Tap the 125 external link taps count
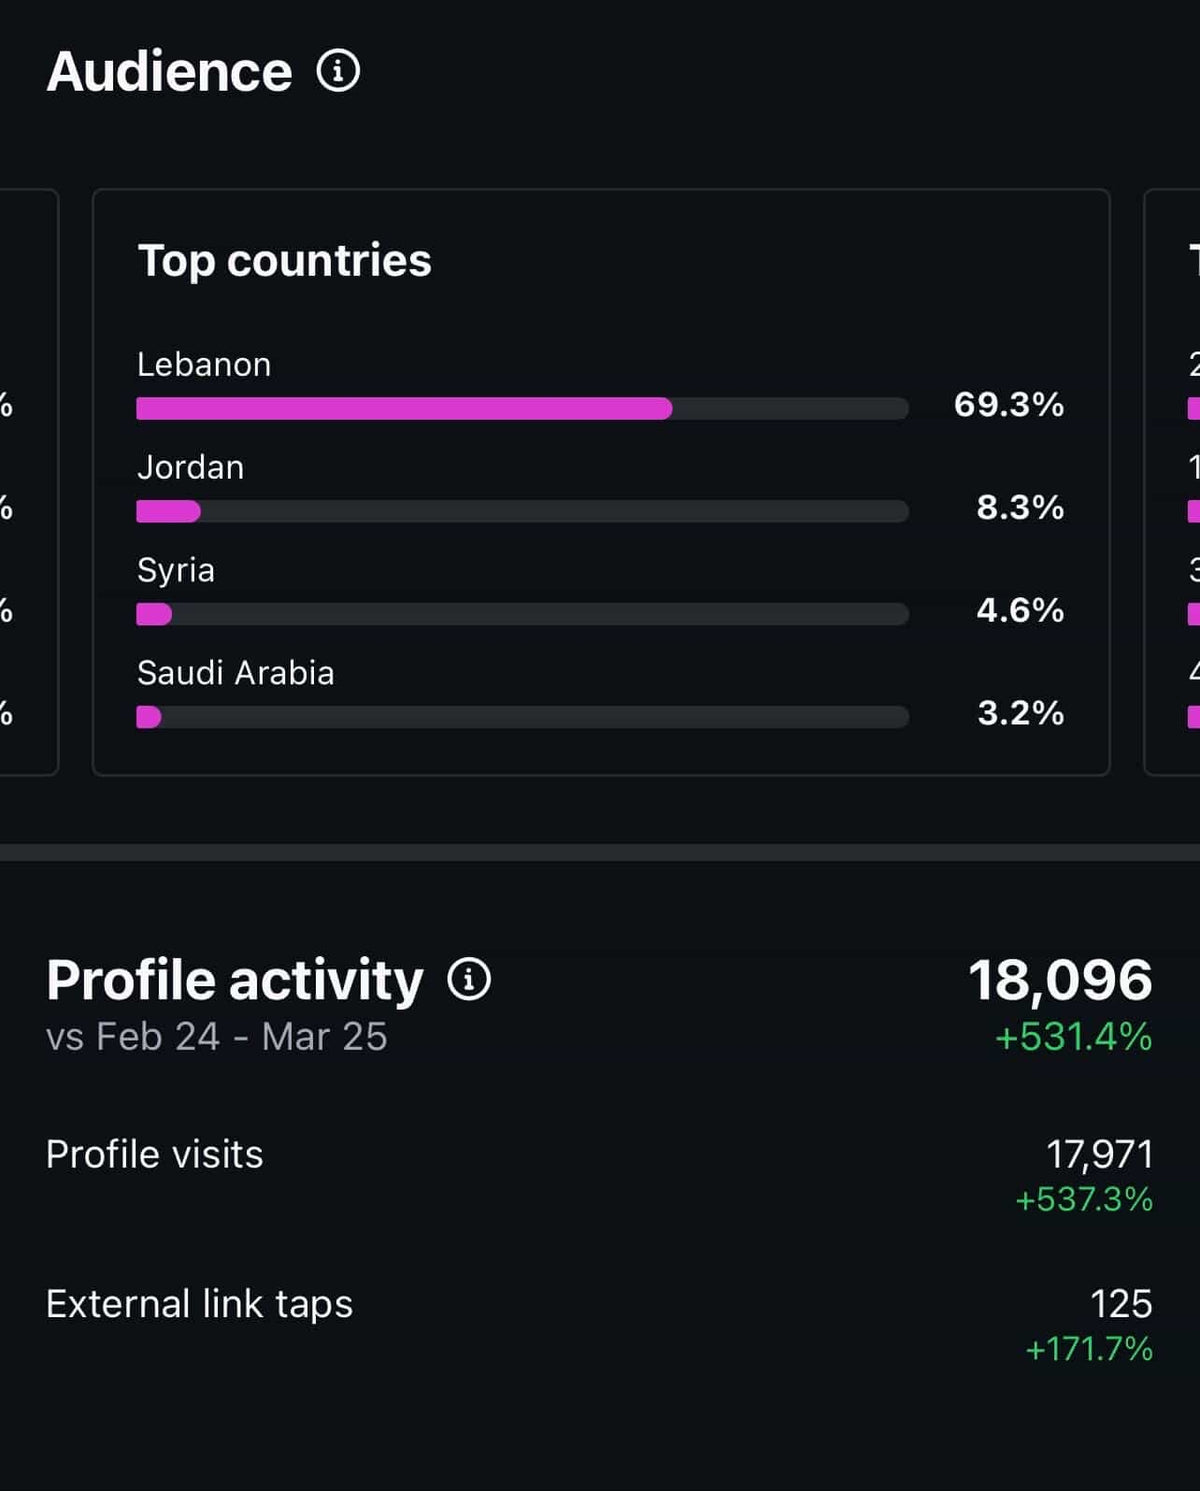 (1121, 1304)
